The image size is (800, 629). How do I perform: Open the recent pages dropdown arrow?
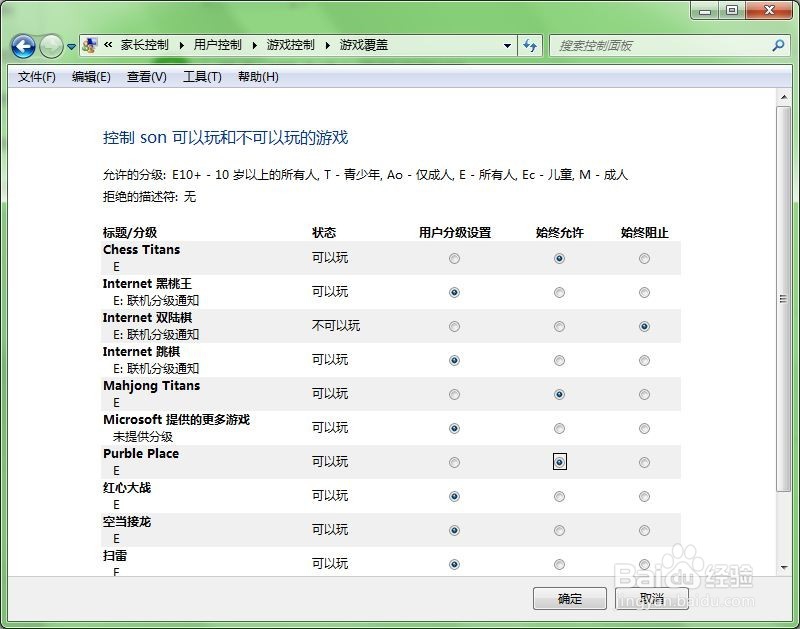pyautogui.click(x=71, y=46)
